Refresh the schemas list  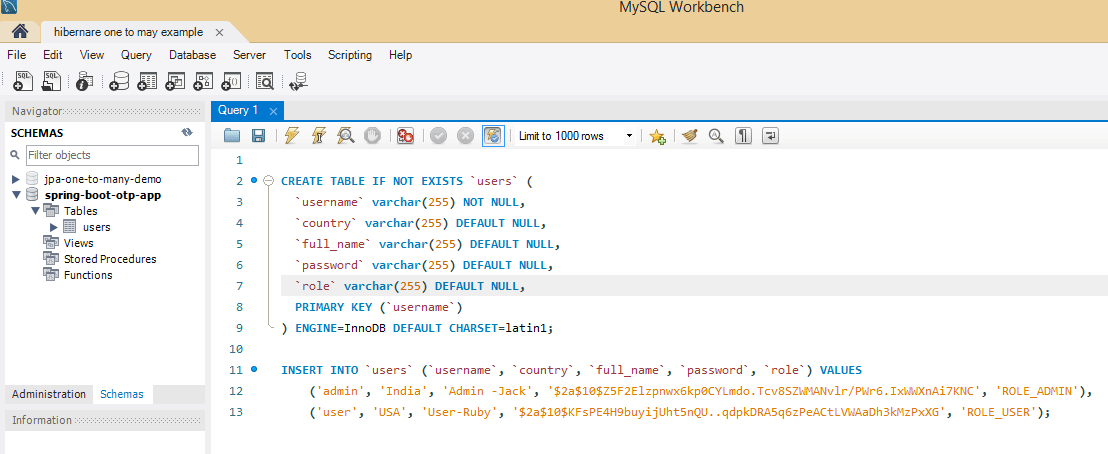click(x=187, y=133)
